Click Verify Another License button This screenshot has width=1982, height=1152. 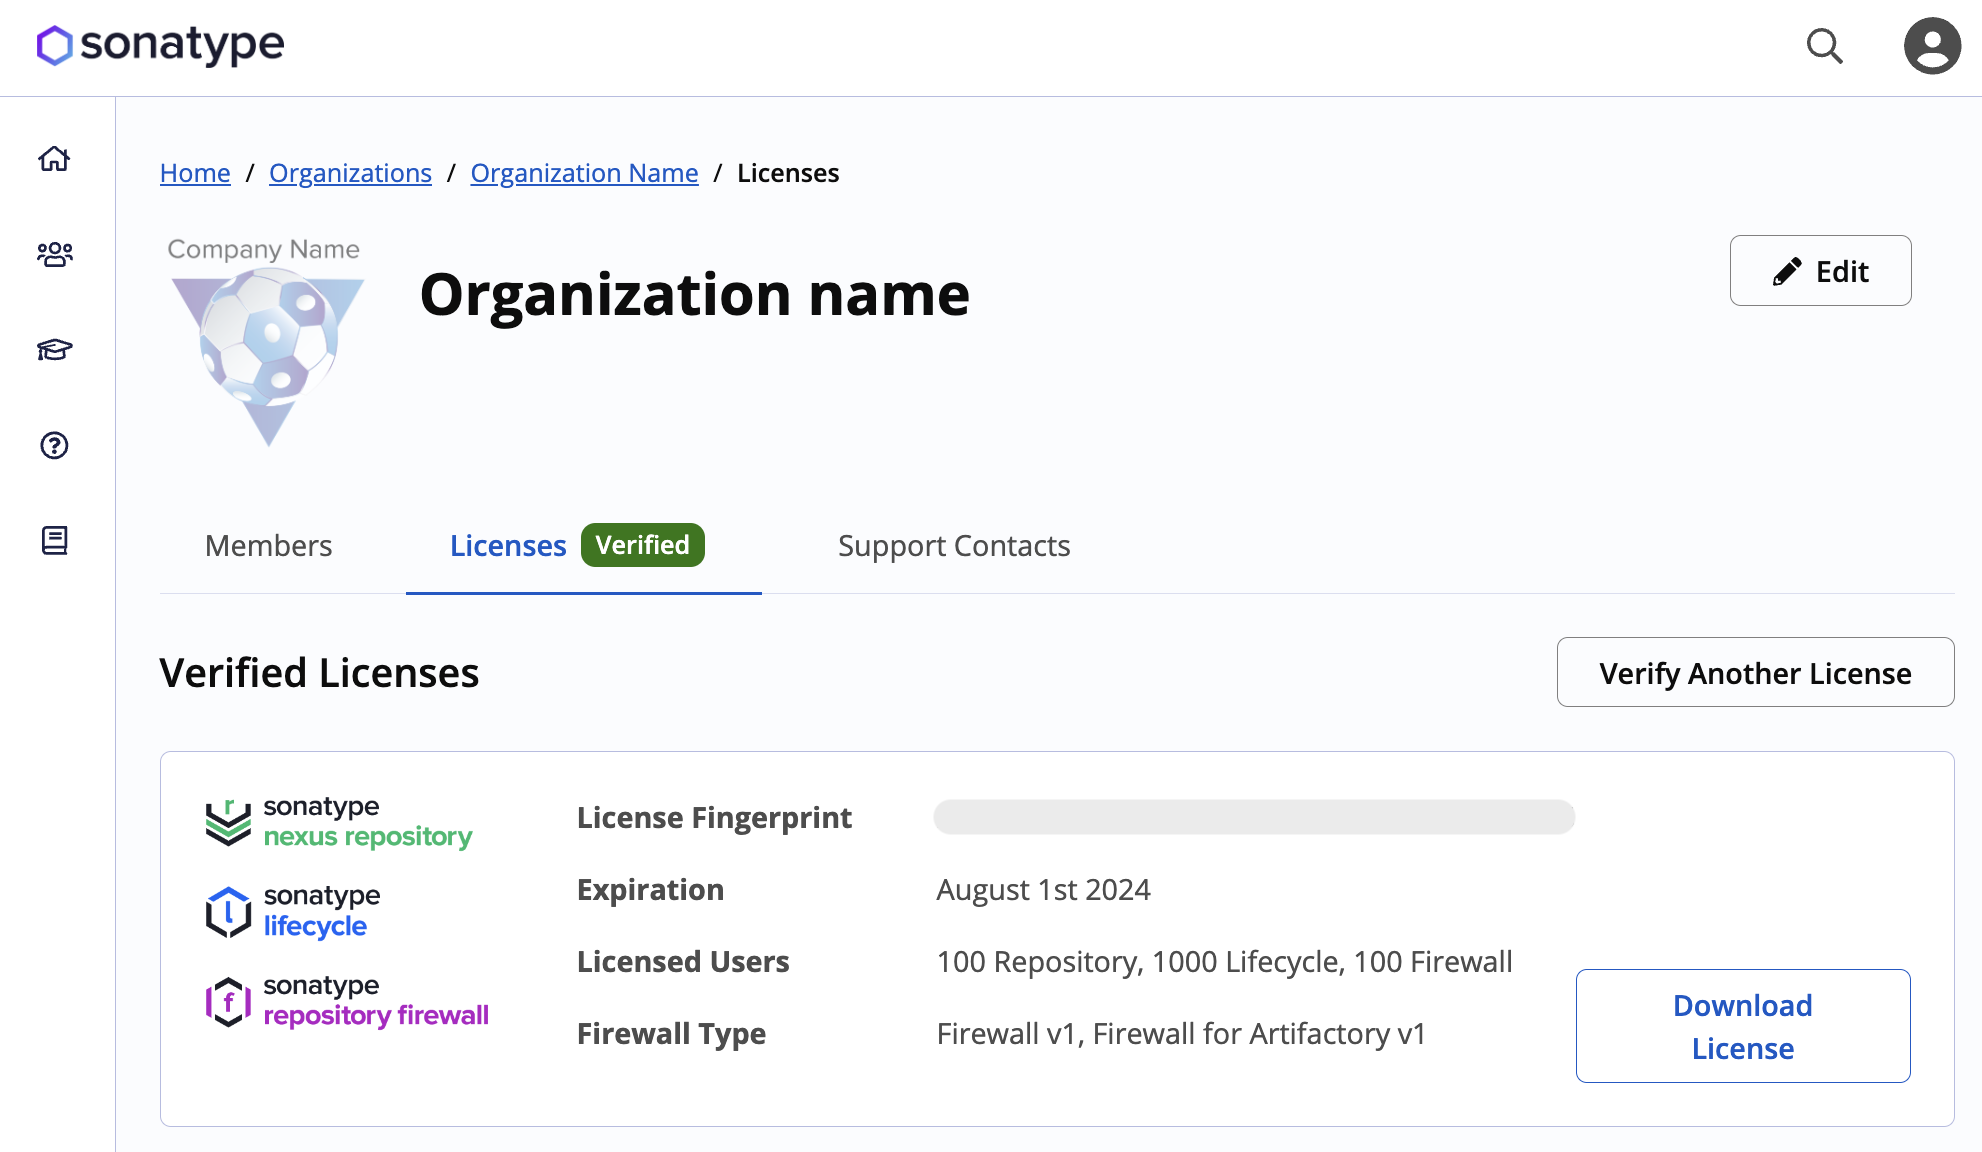click(x=1755, y=672)
